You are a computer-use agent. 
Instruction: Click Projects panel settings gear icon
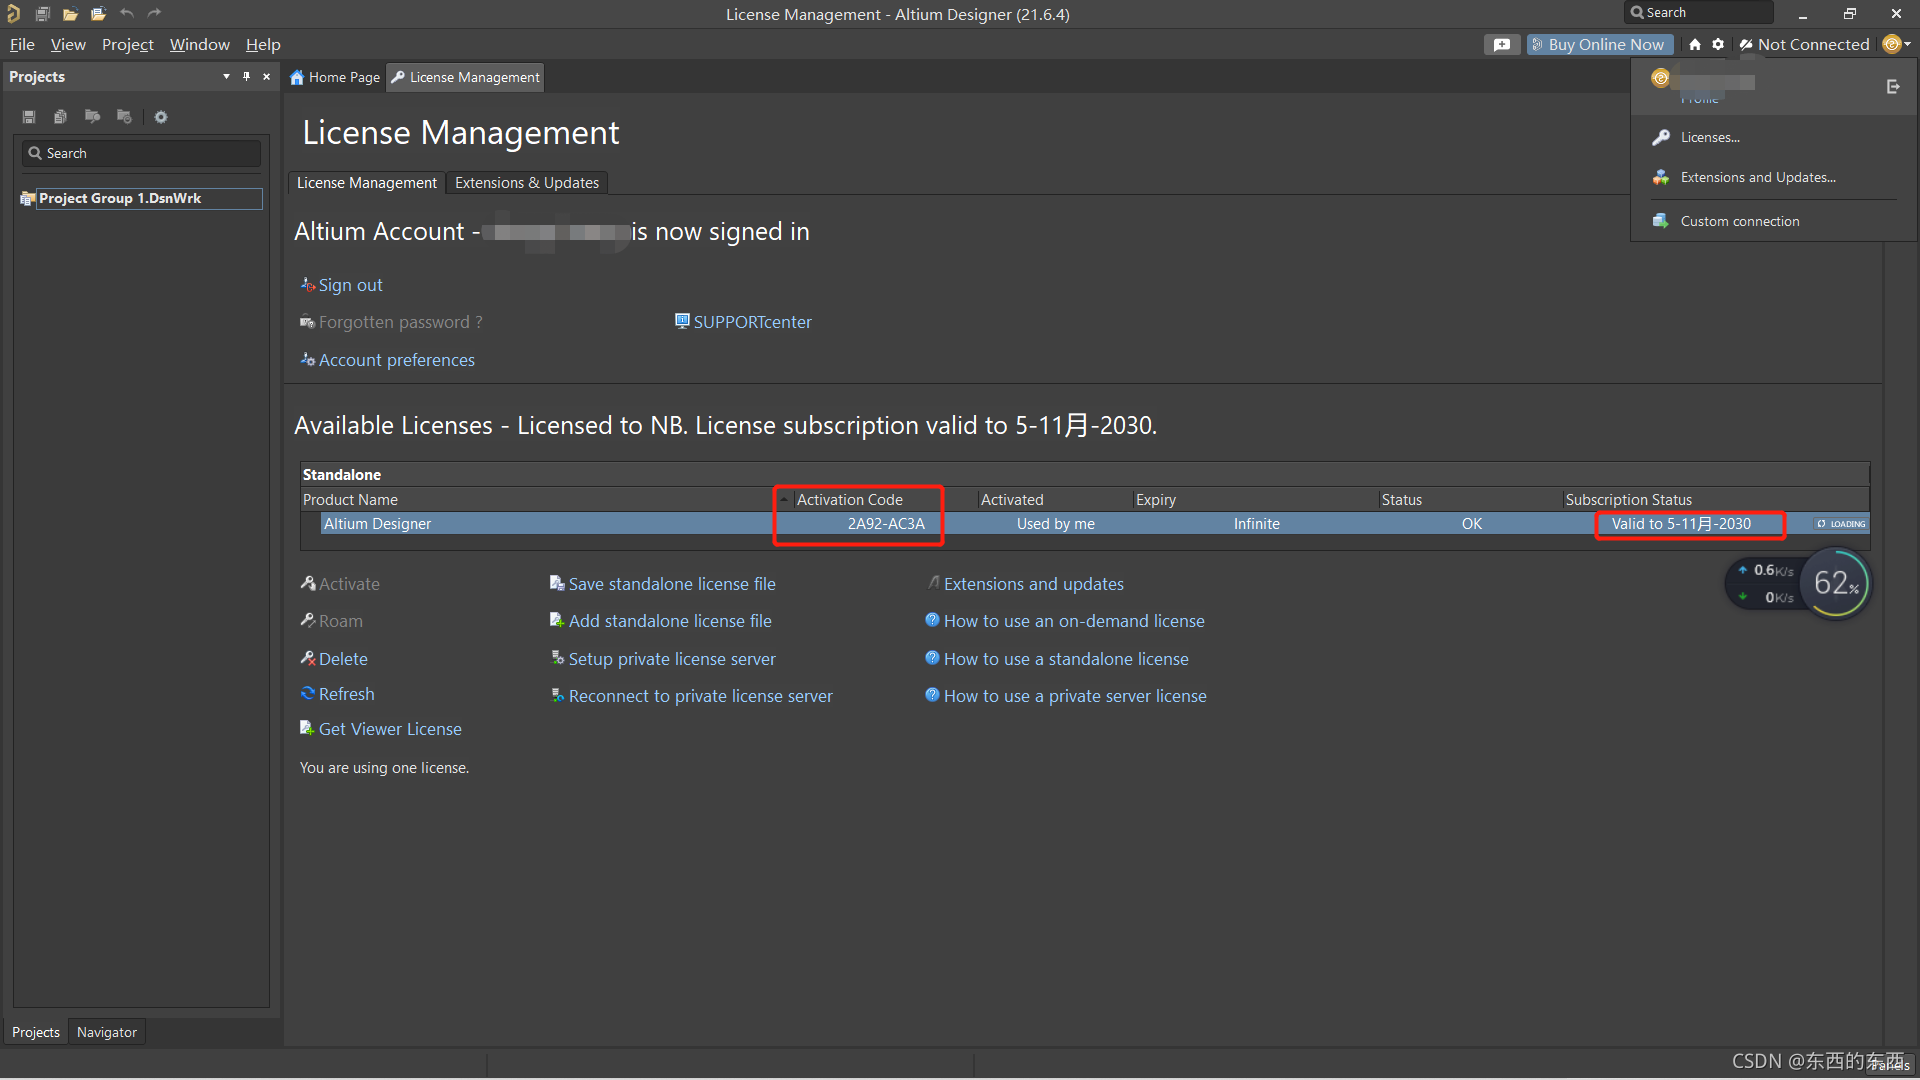pos(161,117)
